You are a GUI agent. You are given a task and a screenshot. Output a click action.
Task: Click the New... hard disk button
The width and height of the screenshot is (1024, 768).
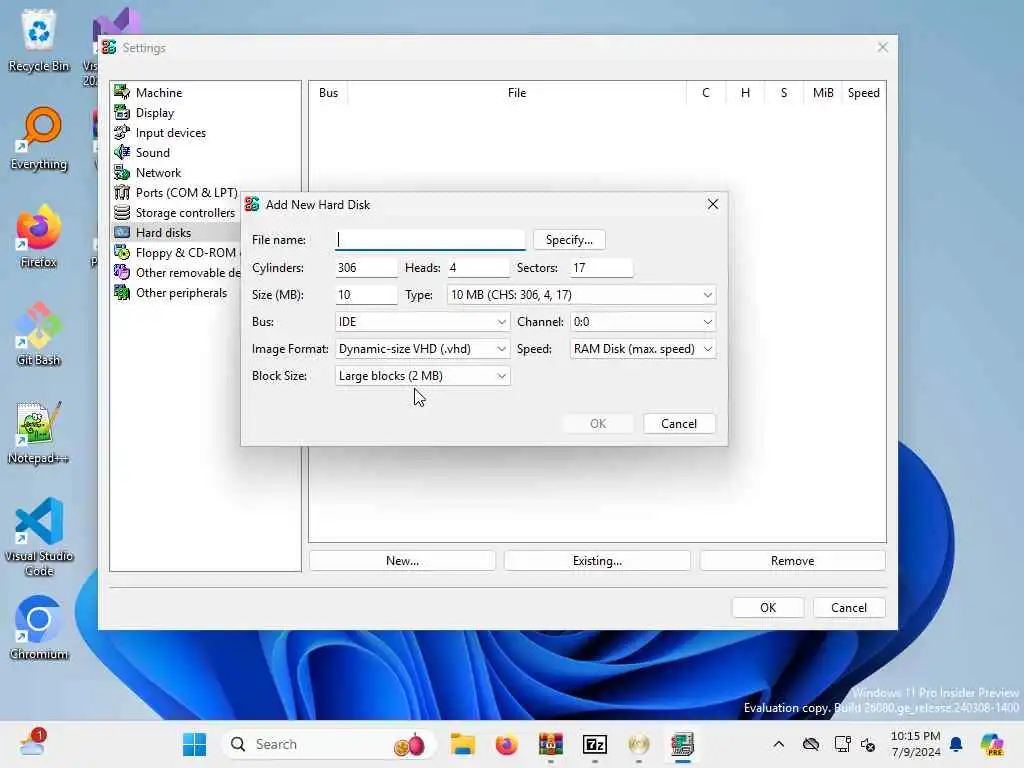[x=402, y=561]
